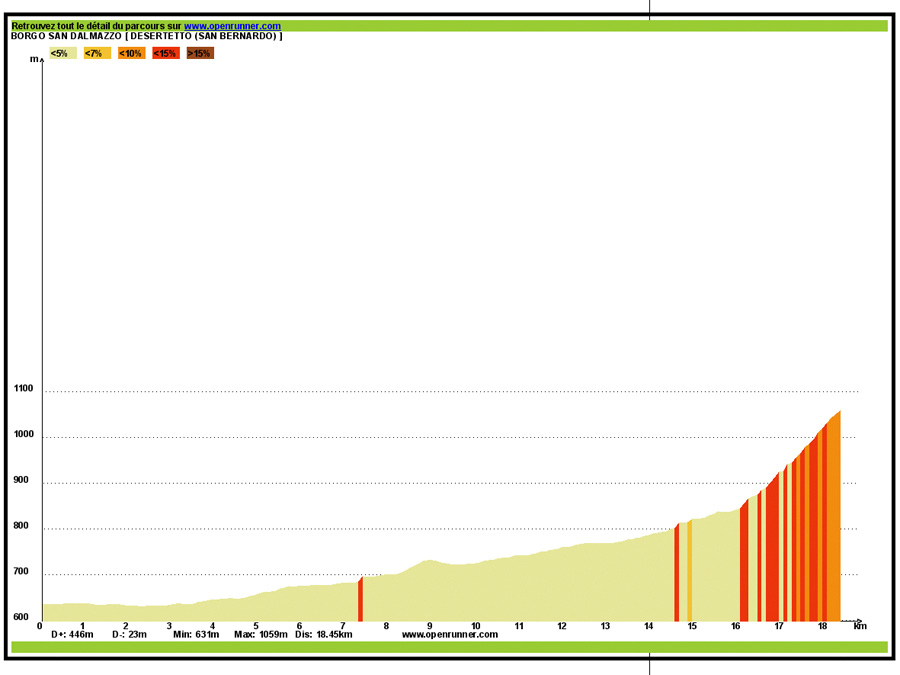This screenshot has height=675, width=900.
Task: Click the 'm' unit label atop vertical axis
Action: pyautogui.click(x=34, y=59)
